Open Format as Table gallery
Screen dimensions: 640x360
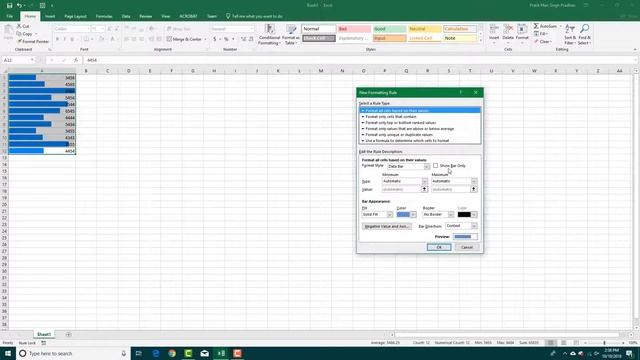pyautogui.click(x=291, y=34)
